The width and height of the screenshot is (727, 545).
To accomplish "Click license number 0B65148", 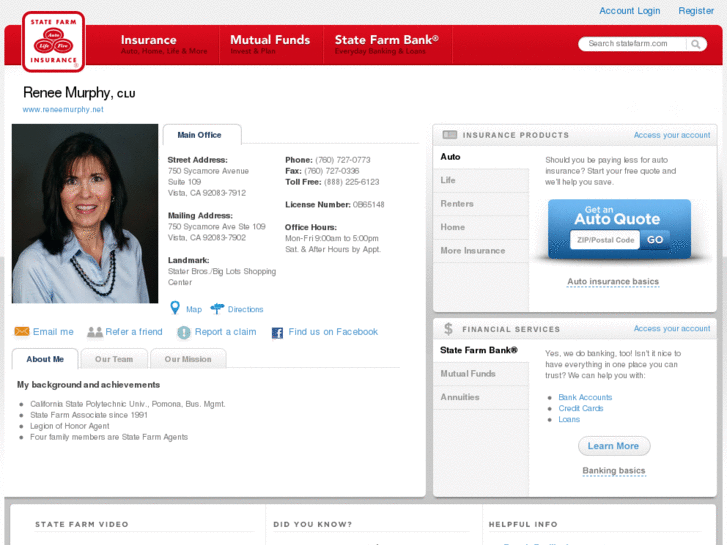I will [x=369, y=205].
